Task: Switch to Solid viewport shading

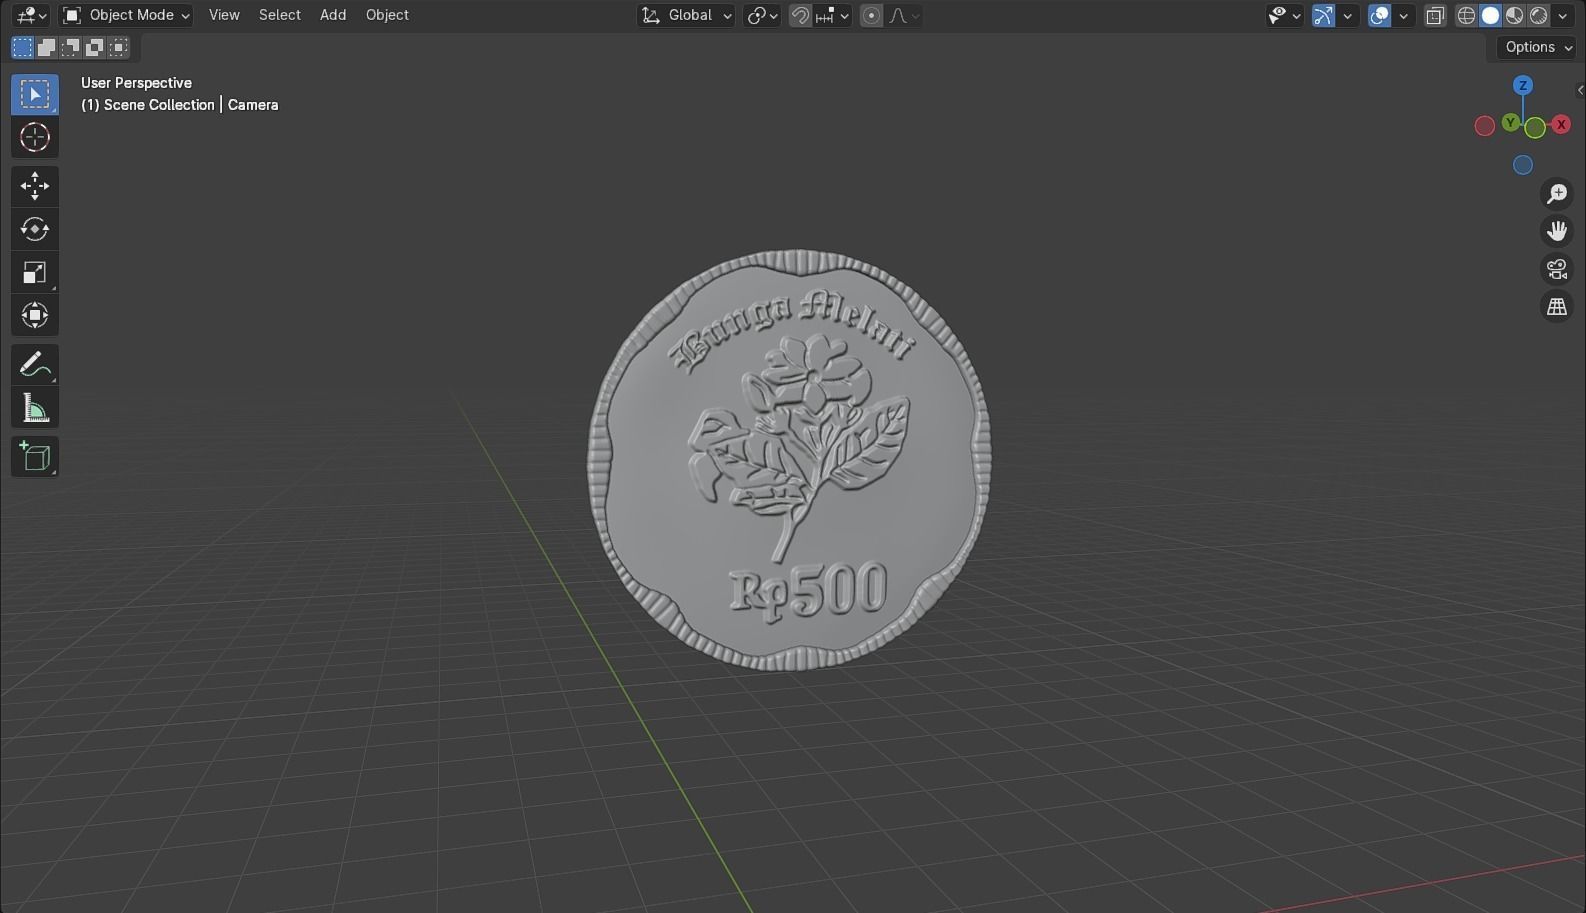Action: click(x=1490, y=15)
